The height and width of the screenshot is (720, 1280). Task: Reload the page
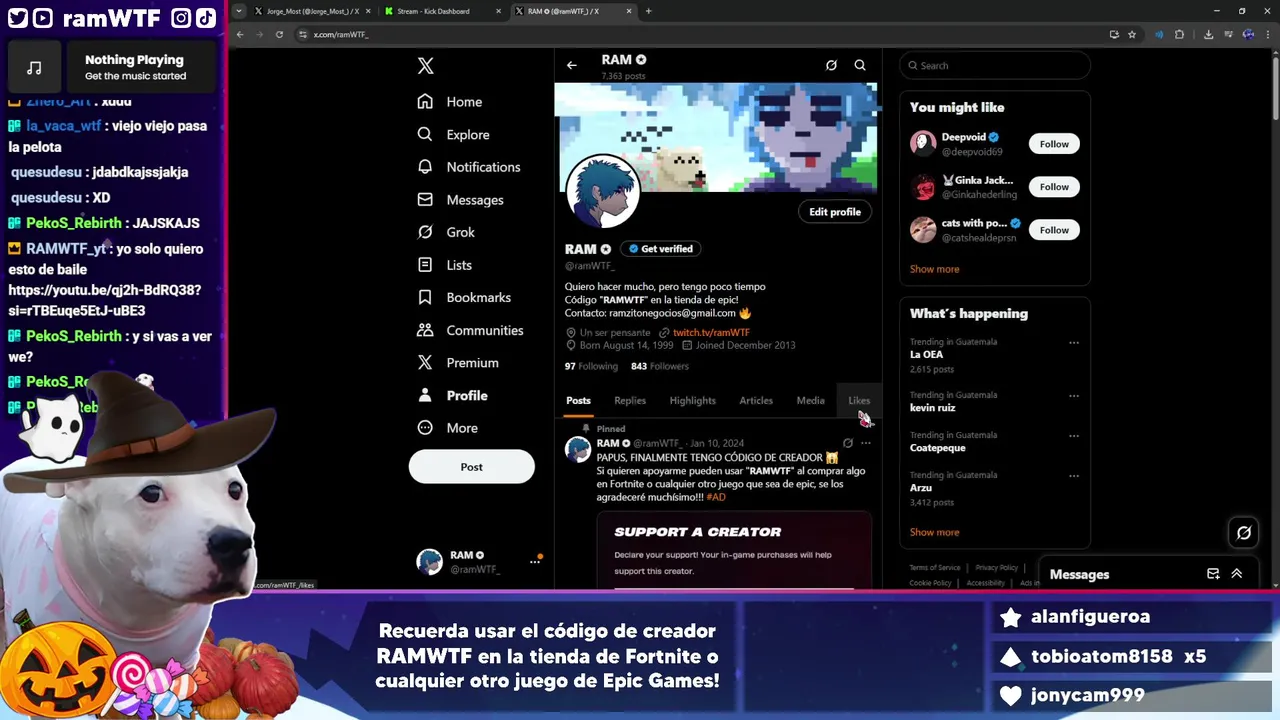(279, 34)
